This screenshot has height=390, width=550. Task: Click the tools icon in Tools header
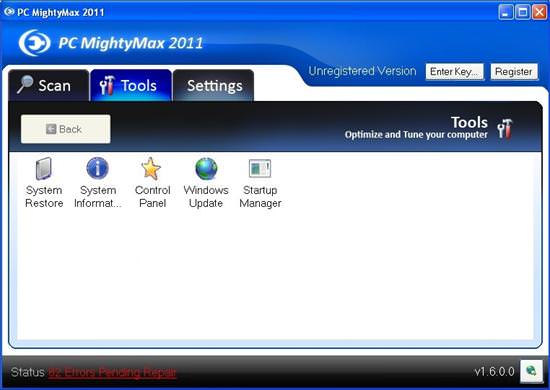(505, 128)
